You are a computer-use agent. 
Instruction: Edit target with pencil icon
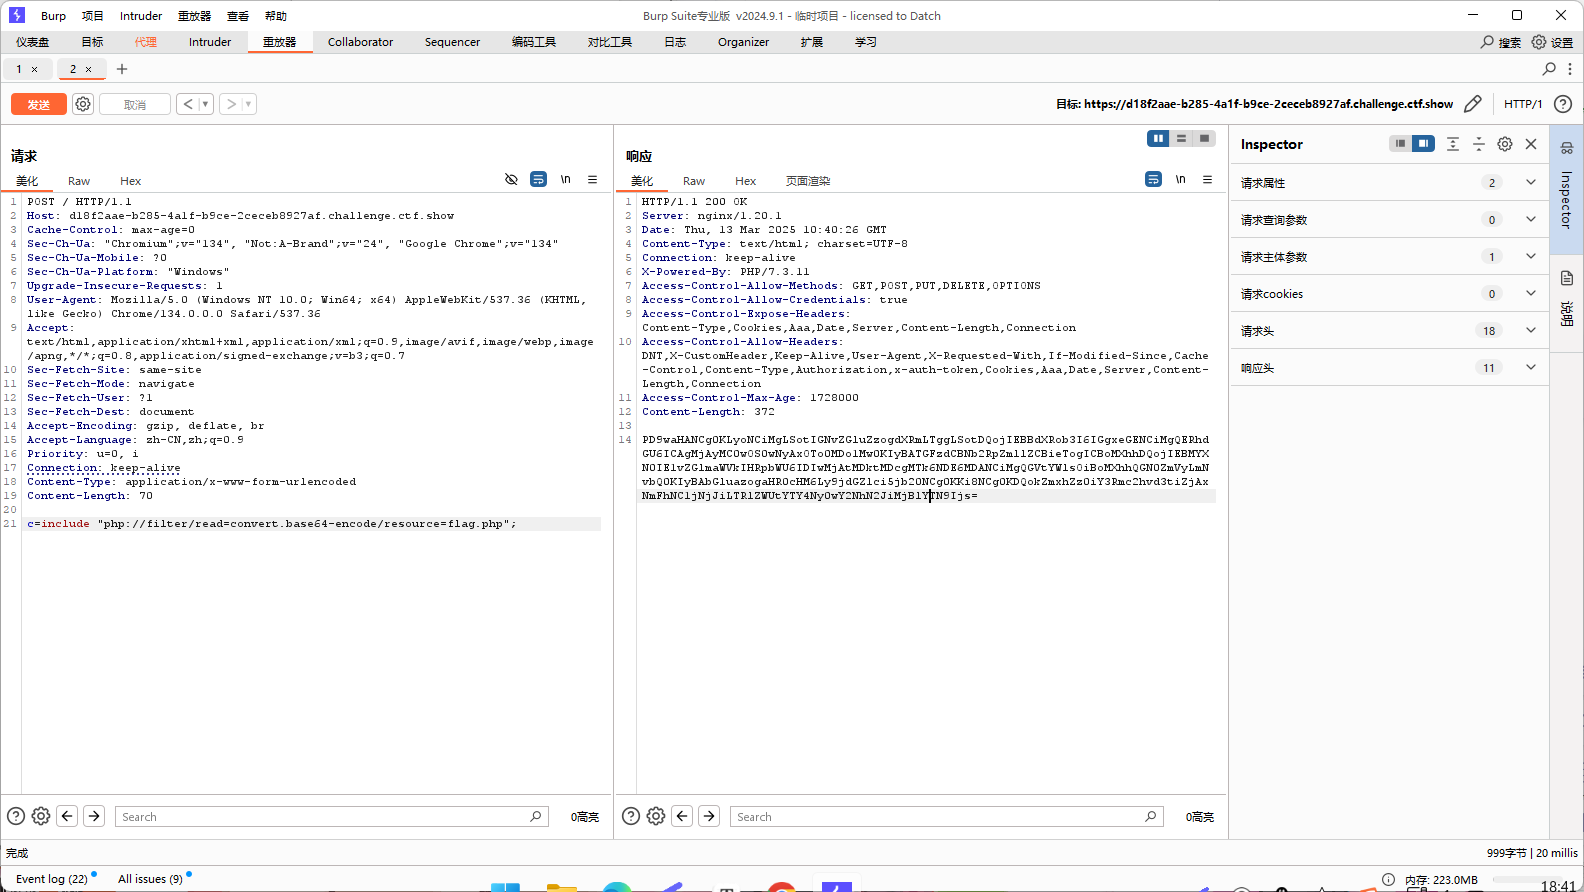tap(1473, 104)
